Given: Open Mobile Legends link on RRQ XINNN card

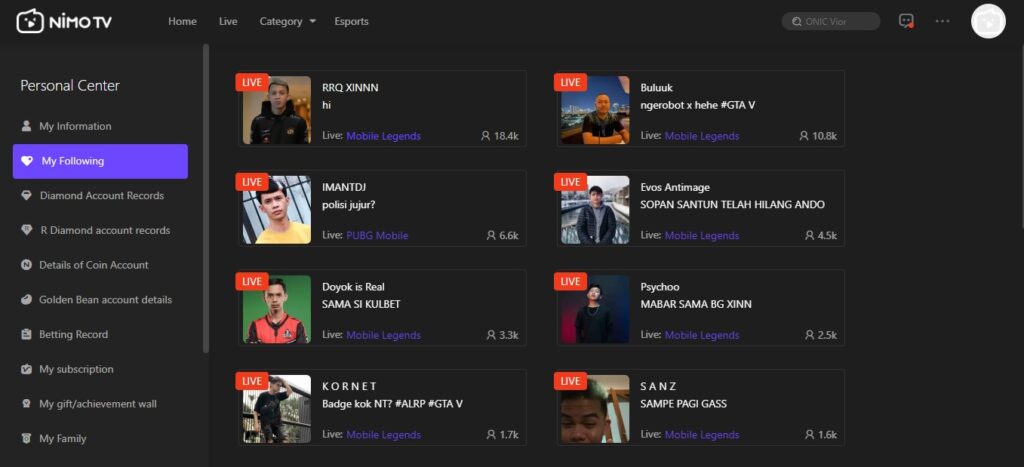Looking at the screenshot, I should click(x=383, y=136).
